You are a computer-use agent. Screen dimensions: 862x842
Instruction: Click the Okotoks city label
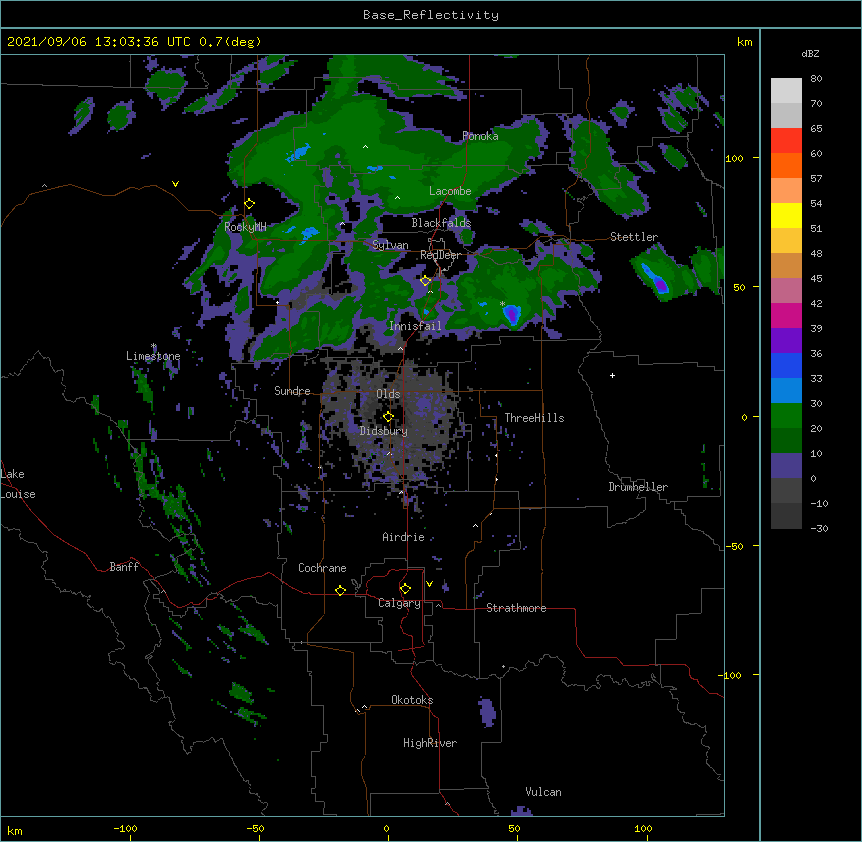tap(412, 700)
